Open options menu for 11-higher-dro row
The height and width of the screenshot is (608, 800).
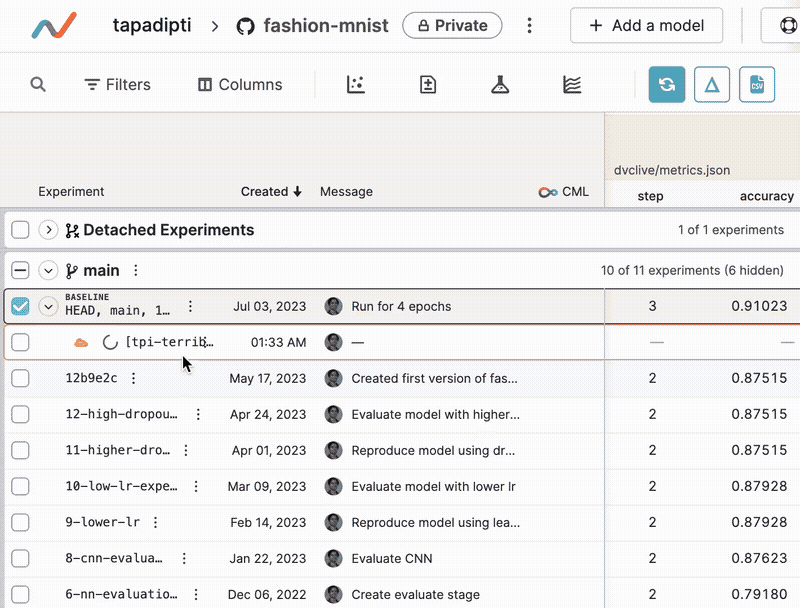[x=186, y=450]
